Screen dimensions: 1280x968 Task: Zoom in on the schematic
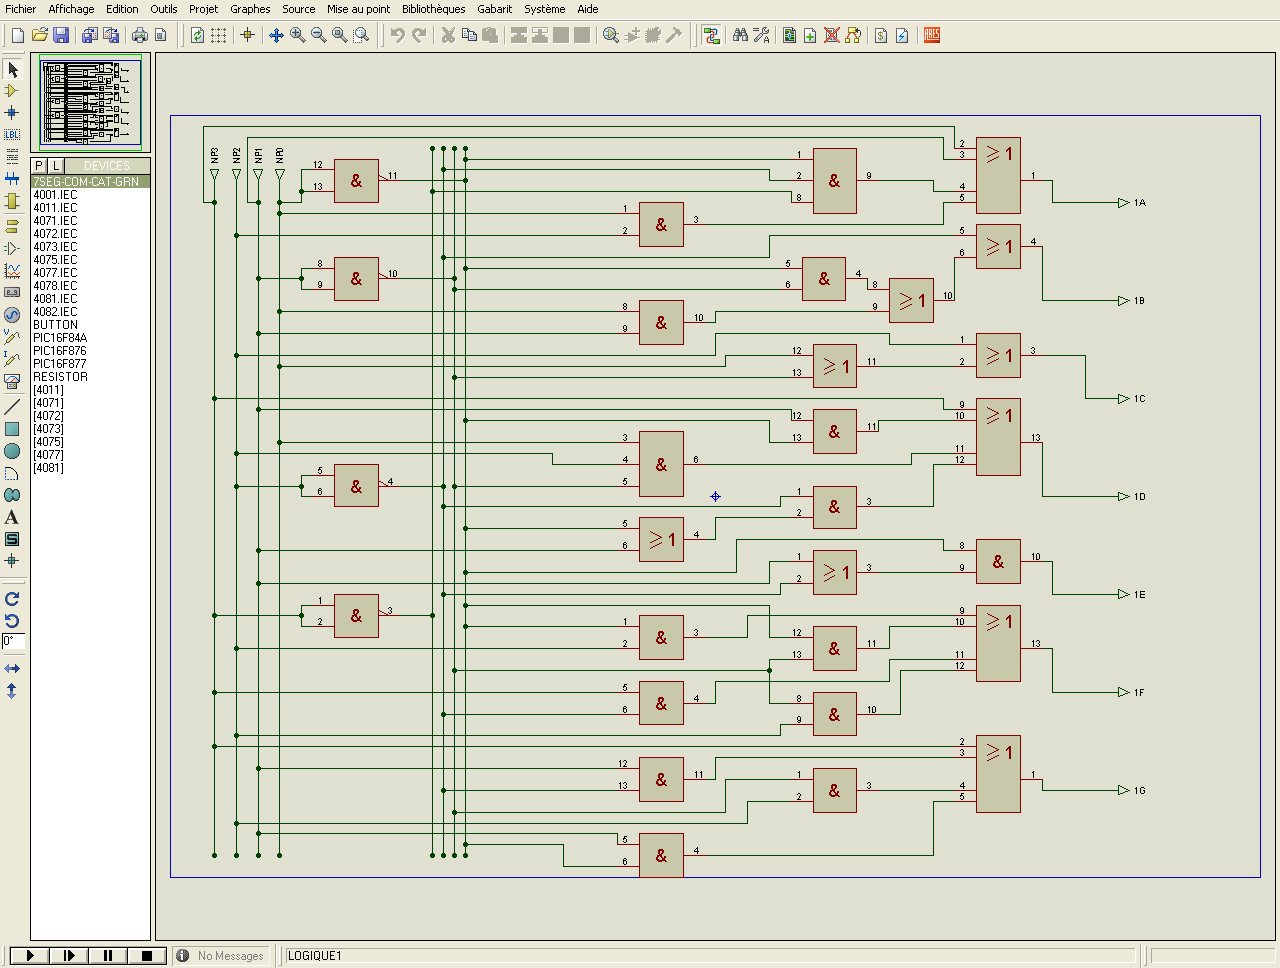click(x=298, y=35)
